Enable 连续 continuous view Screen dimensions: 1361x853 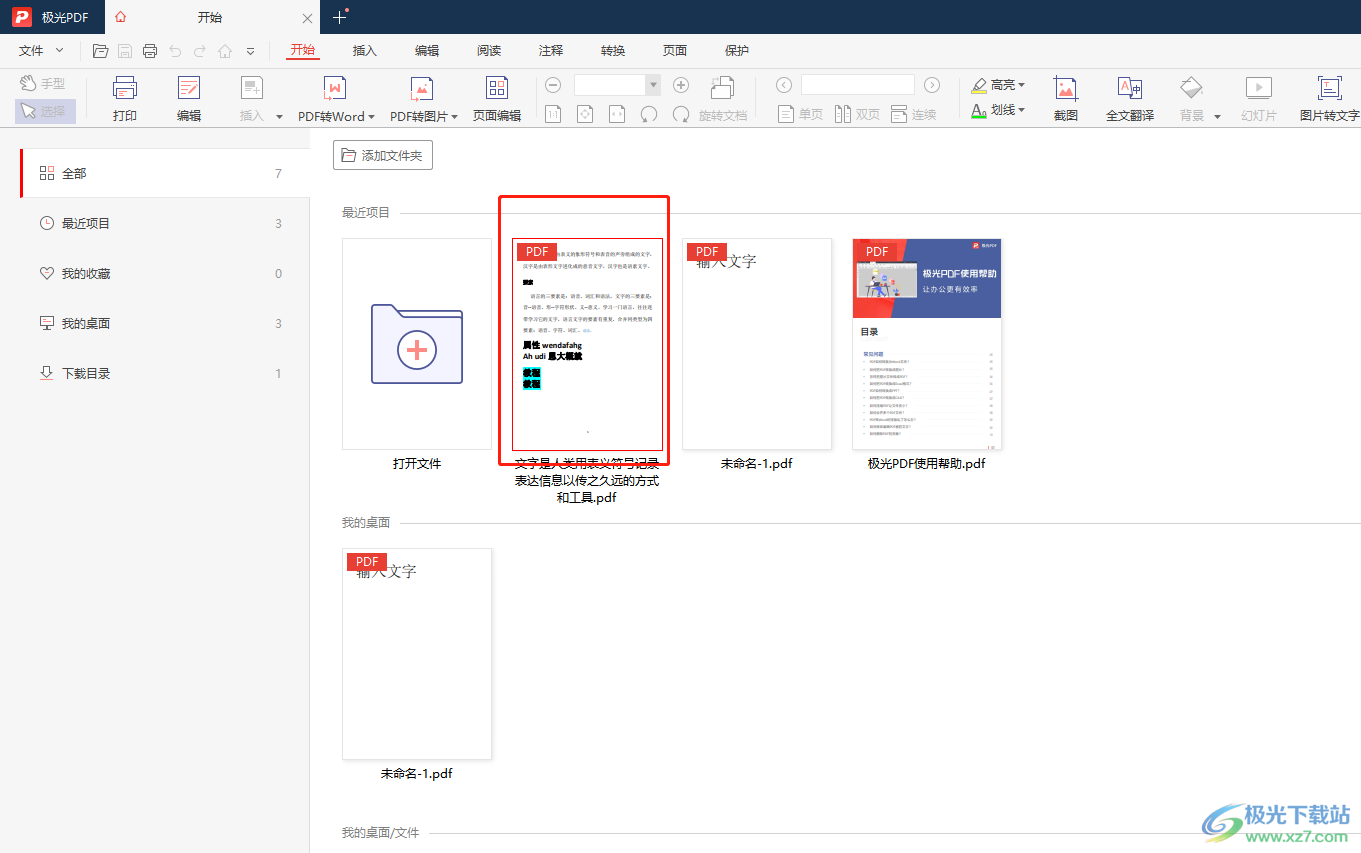(x=913, y=115)
